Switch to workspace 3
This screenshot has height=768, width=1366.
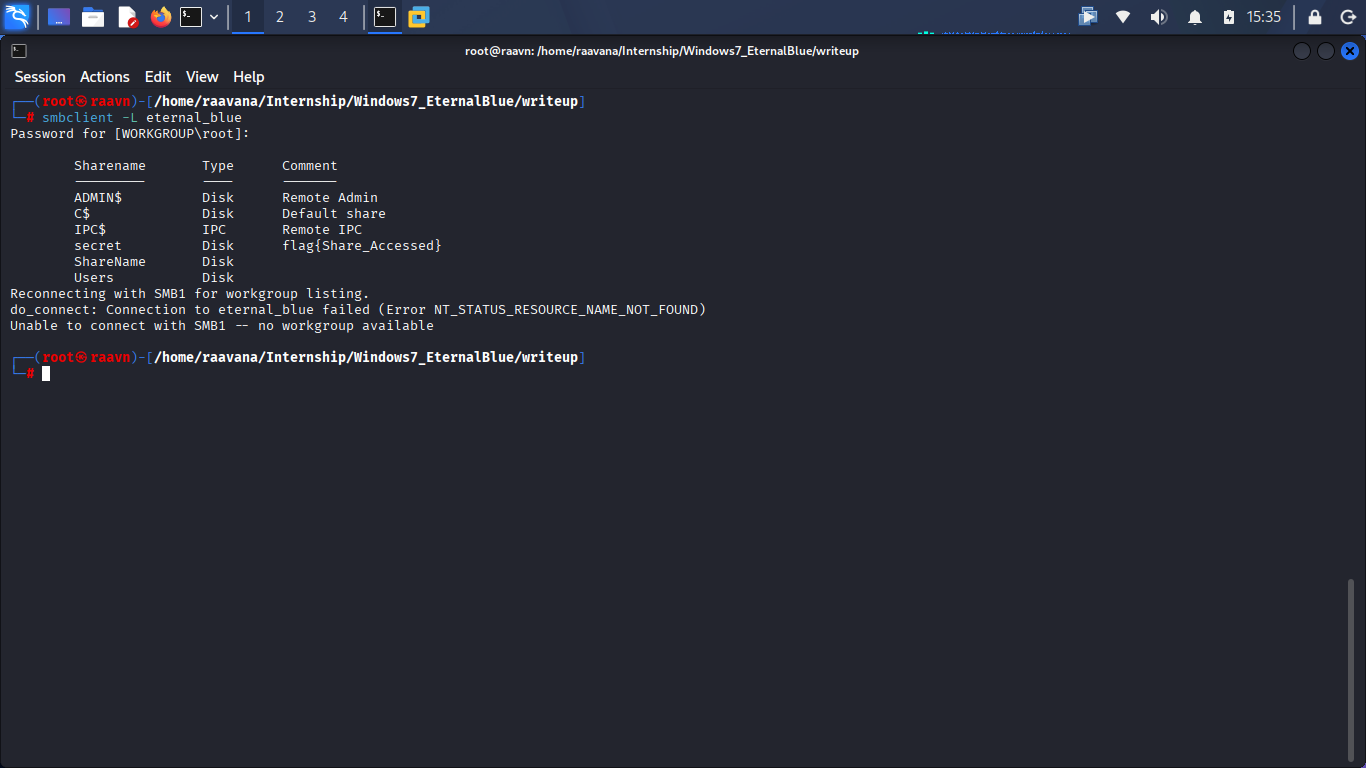312,17
